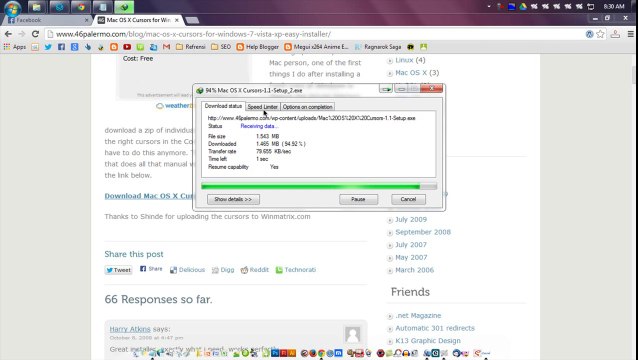Screen dimensions: 638x360
Task: Click the download dialog green arrow button
Action: coord(386,89)
